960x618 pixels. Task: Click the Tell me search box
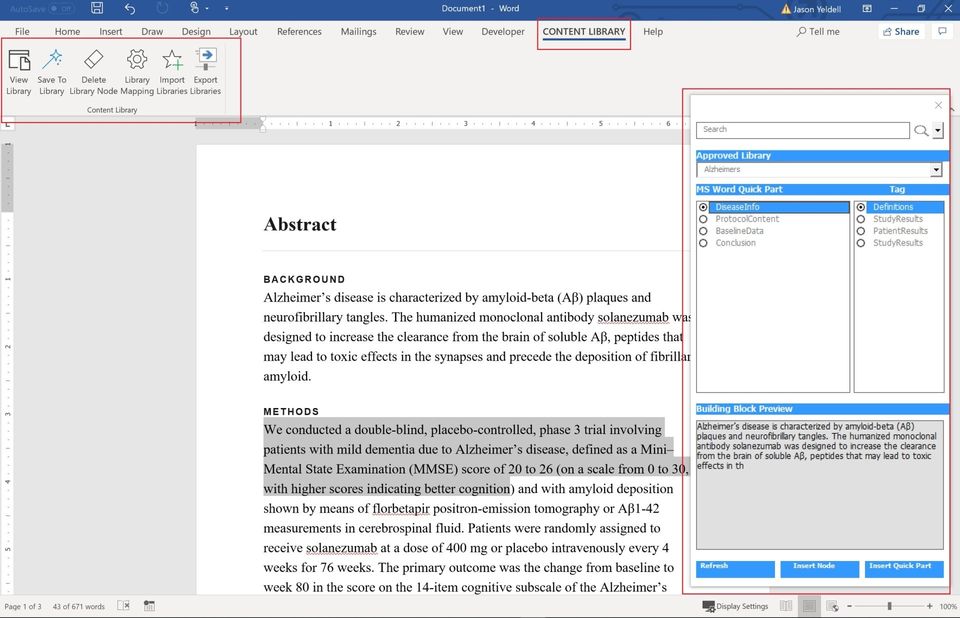(x=818, y=31)
